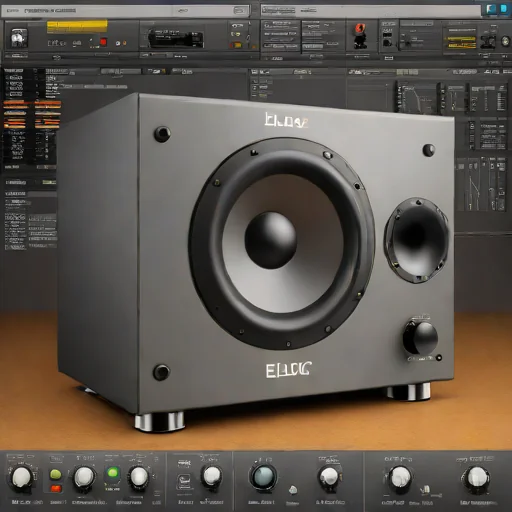Toggle the bright green round LED button

[x=113, y=473]
